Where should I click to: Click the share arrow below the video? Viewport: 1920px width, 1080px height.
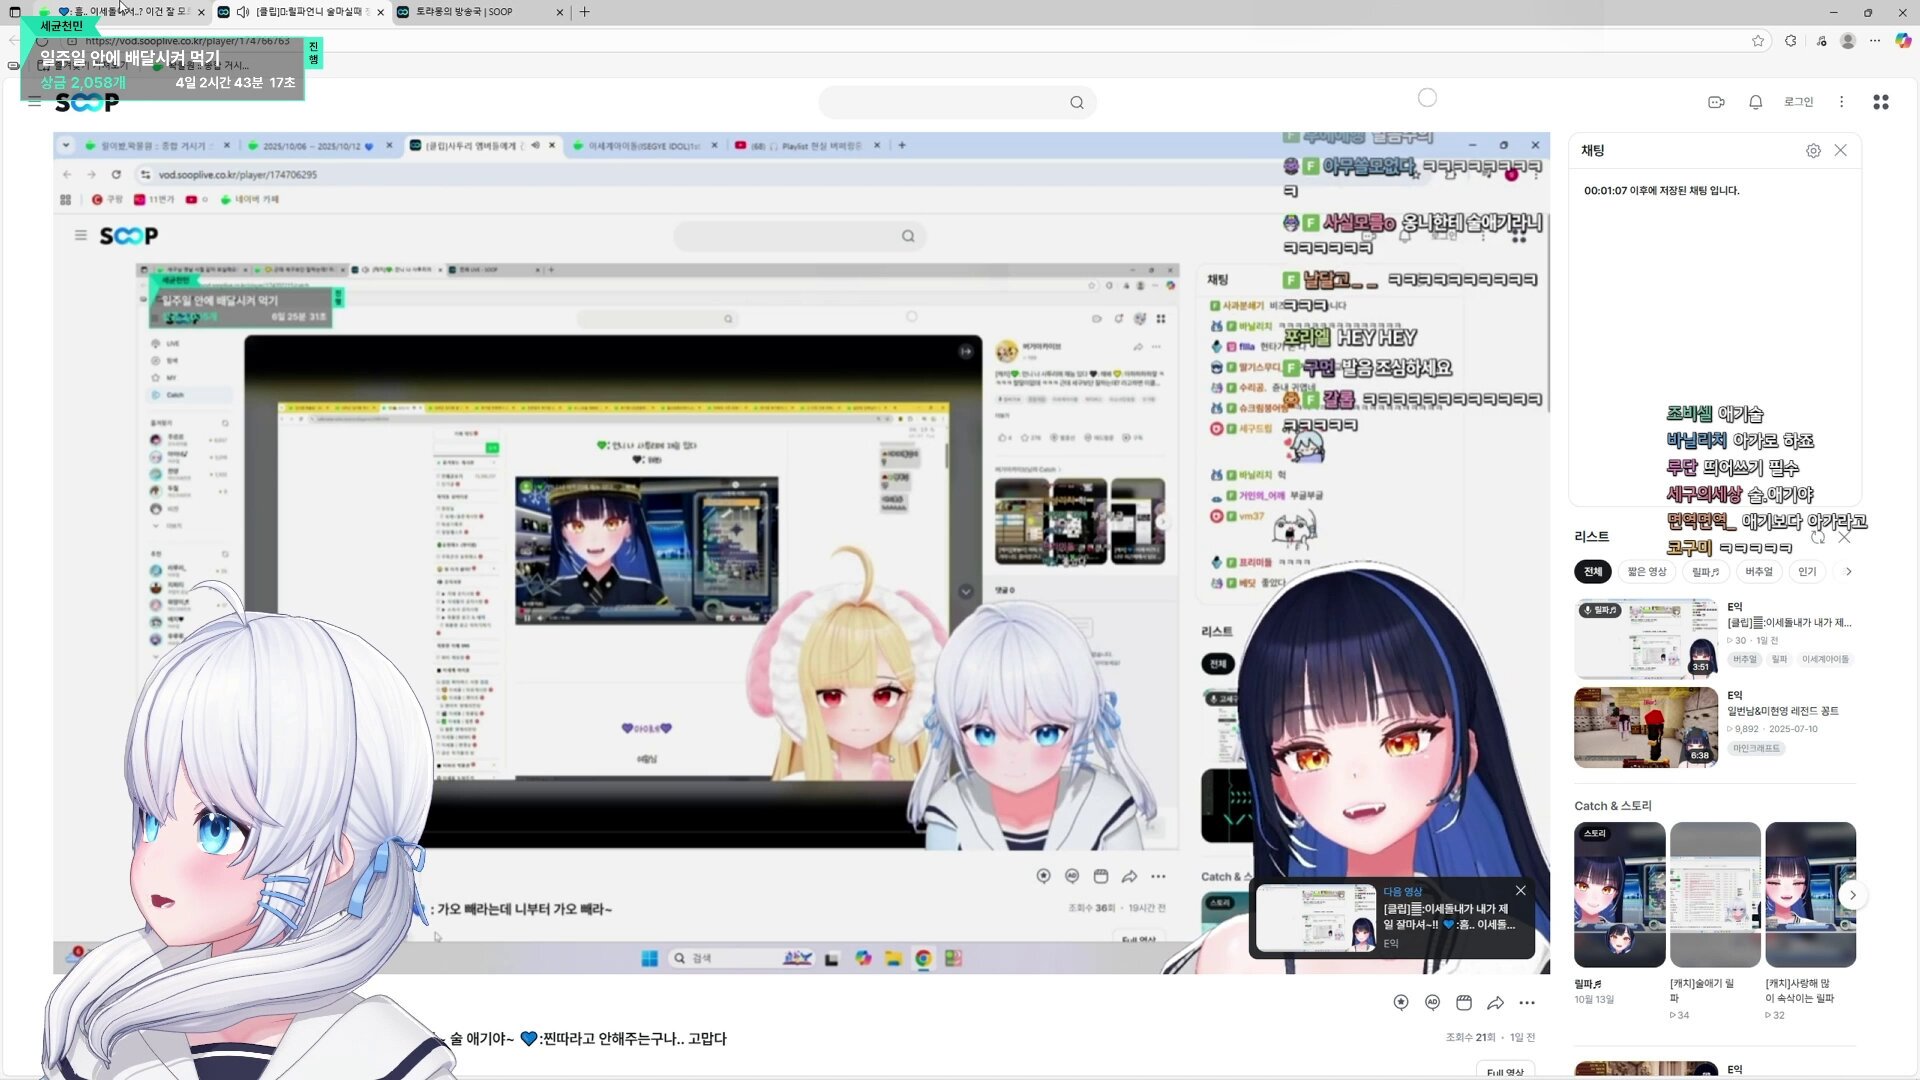coord(1495,1003)
